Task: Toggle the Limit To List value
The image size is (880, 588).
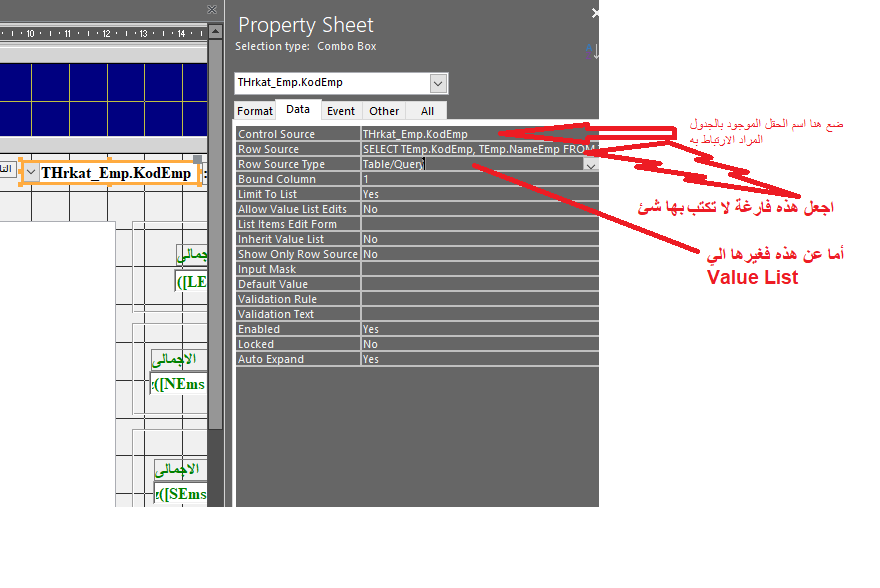Action: pos(479,194)
